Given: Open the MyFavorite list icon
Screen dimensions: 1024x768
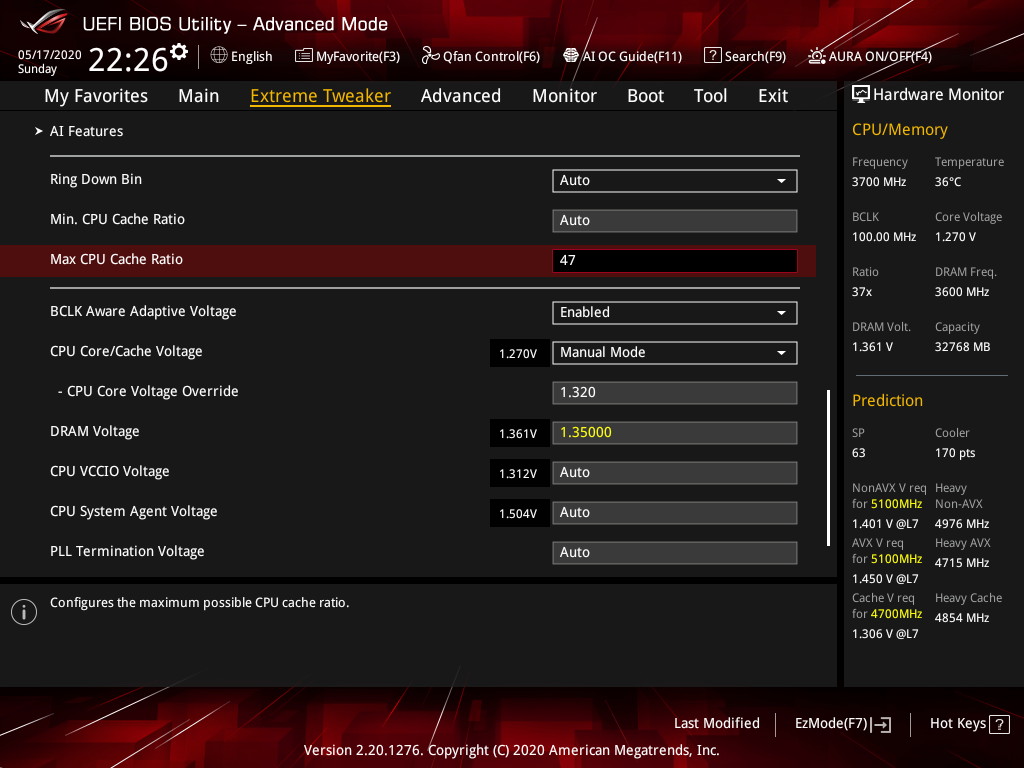Looking at the screenshot, I should click(303, 56).
